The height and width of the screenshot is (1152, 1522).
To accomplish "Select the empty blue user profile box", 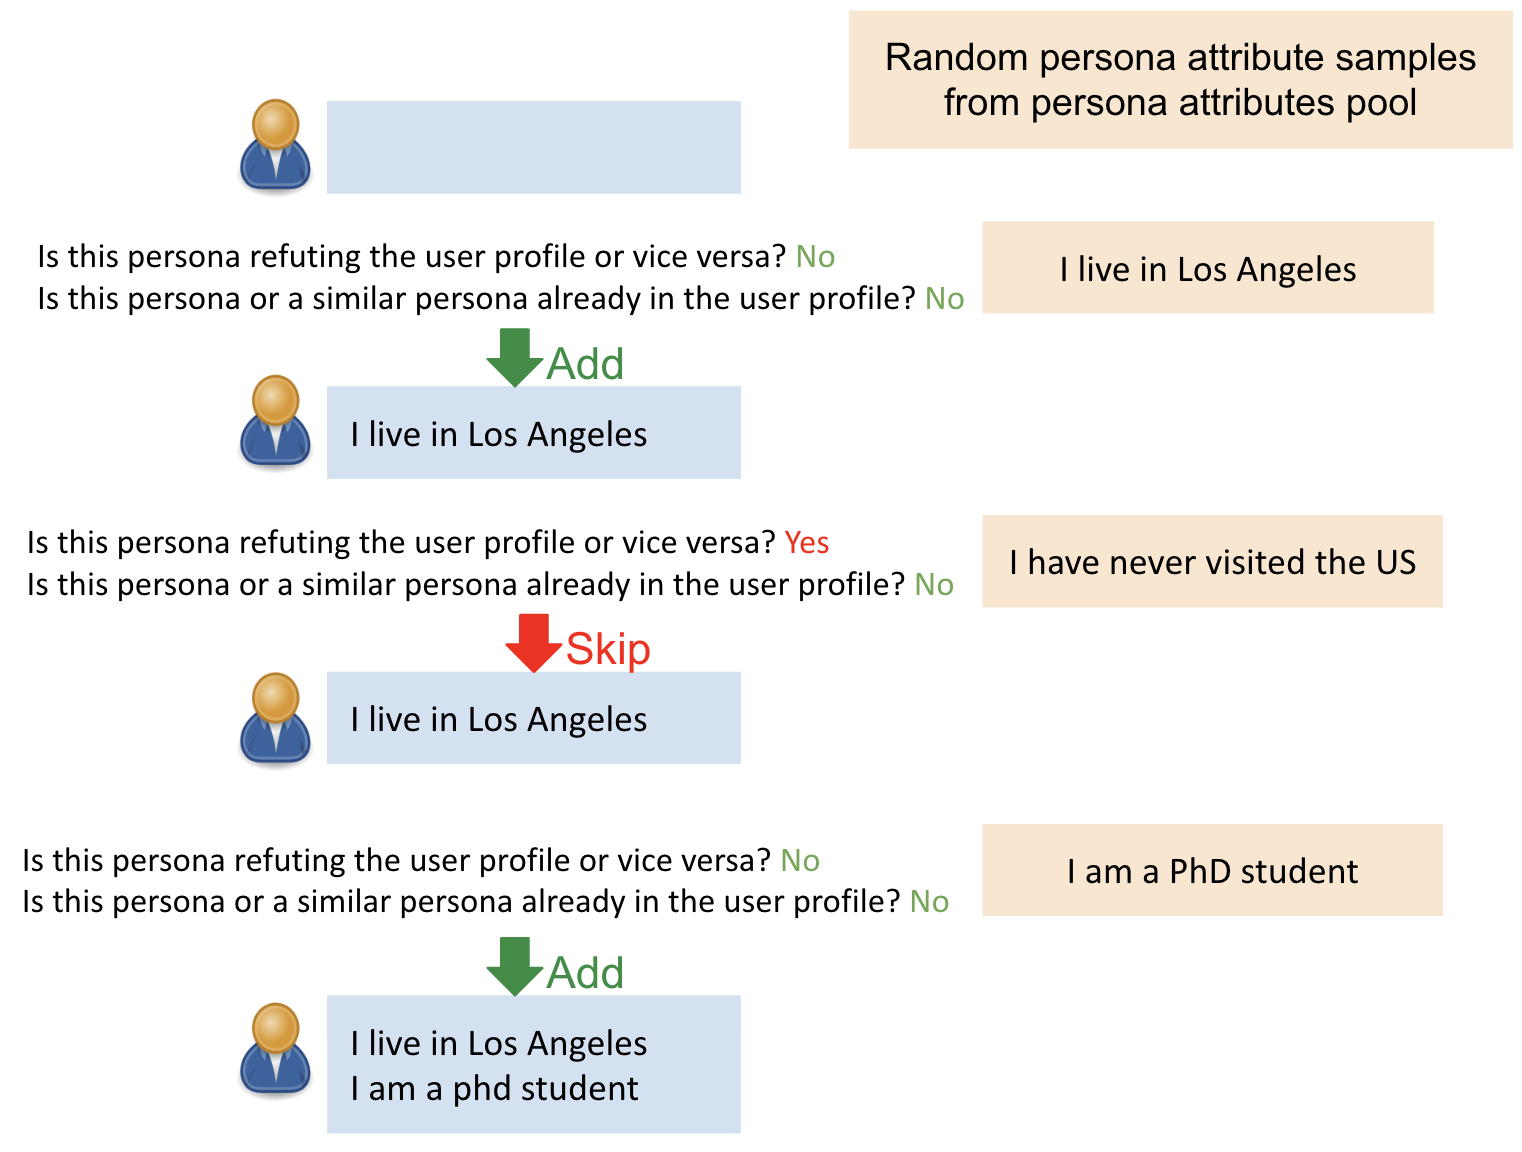I will 533,147.
